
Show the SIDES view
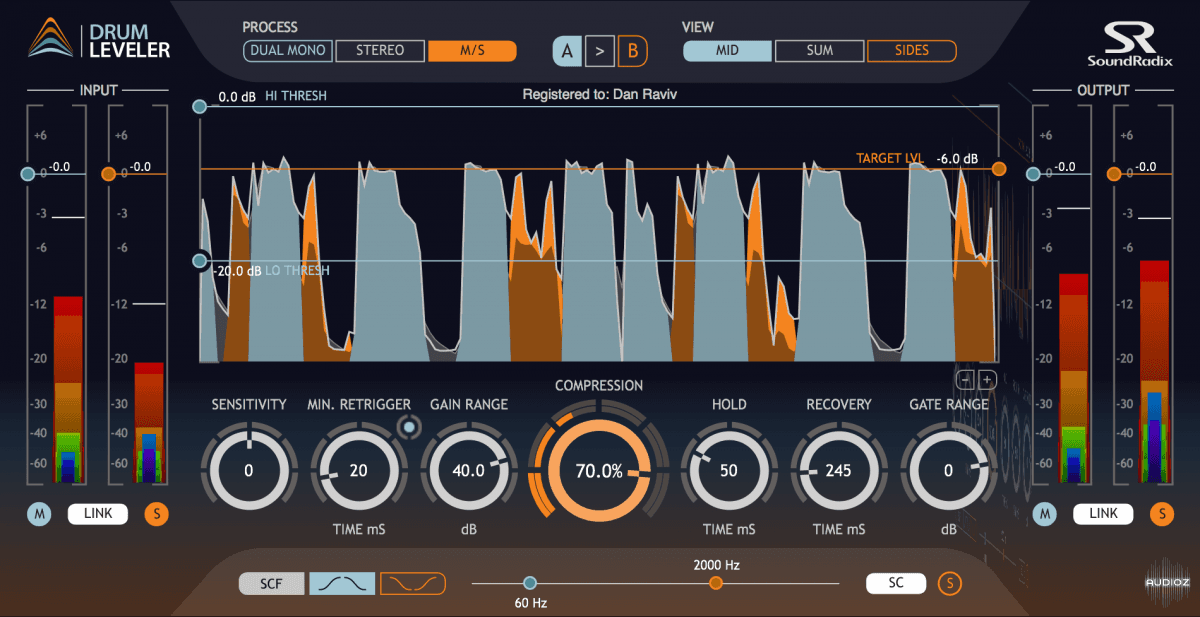click(912, 51)
